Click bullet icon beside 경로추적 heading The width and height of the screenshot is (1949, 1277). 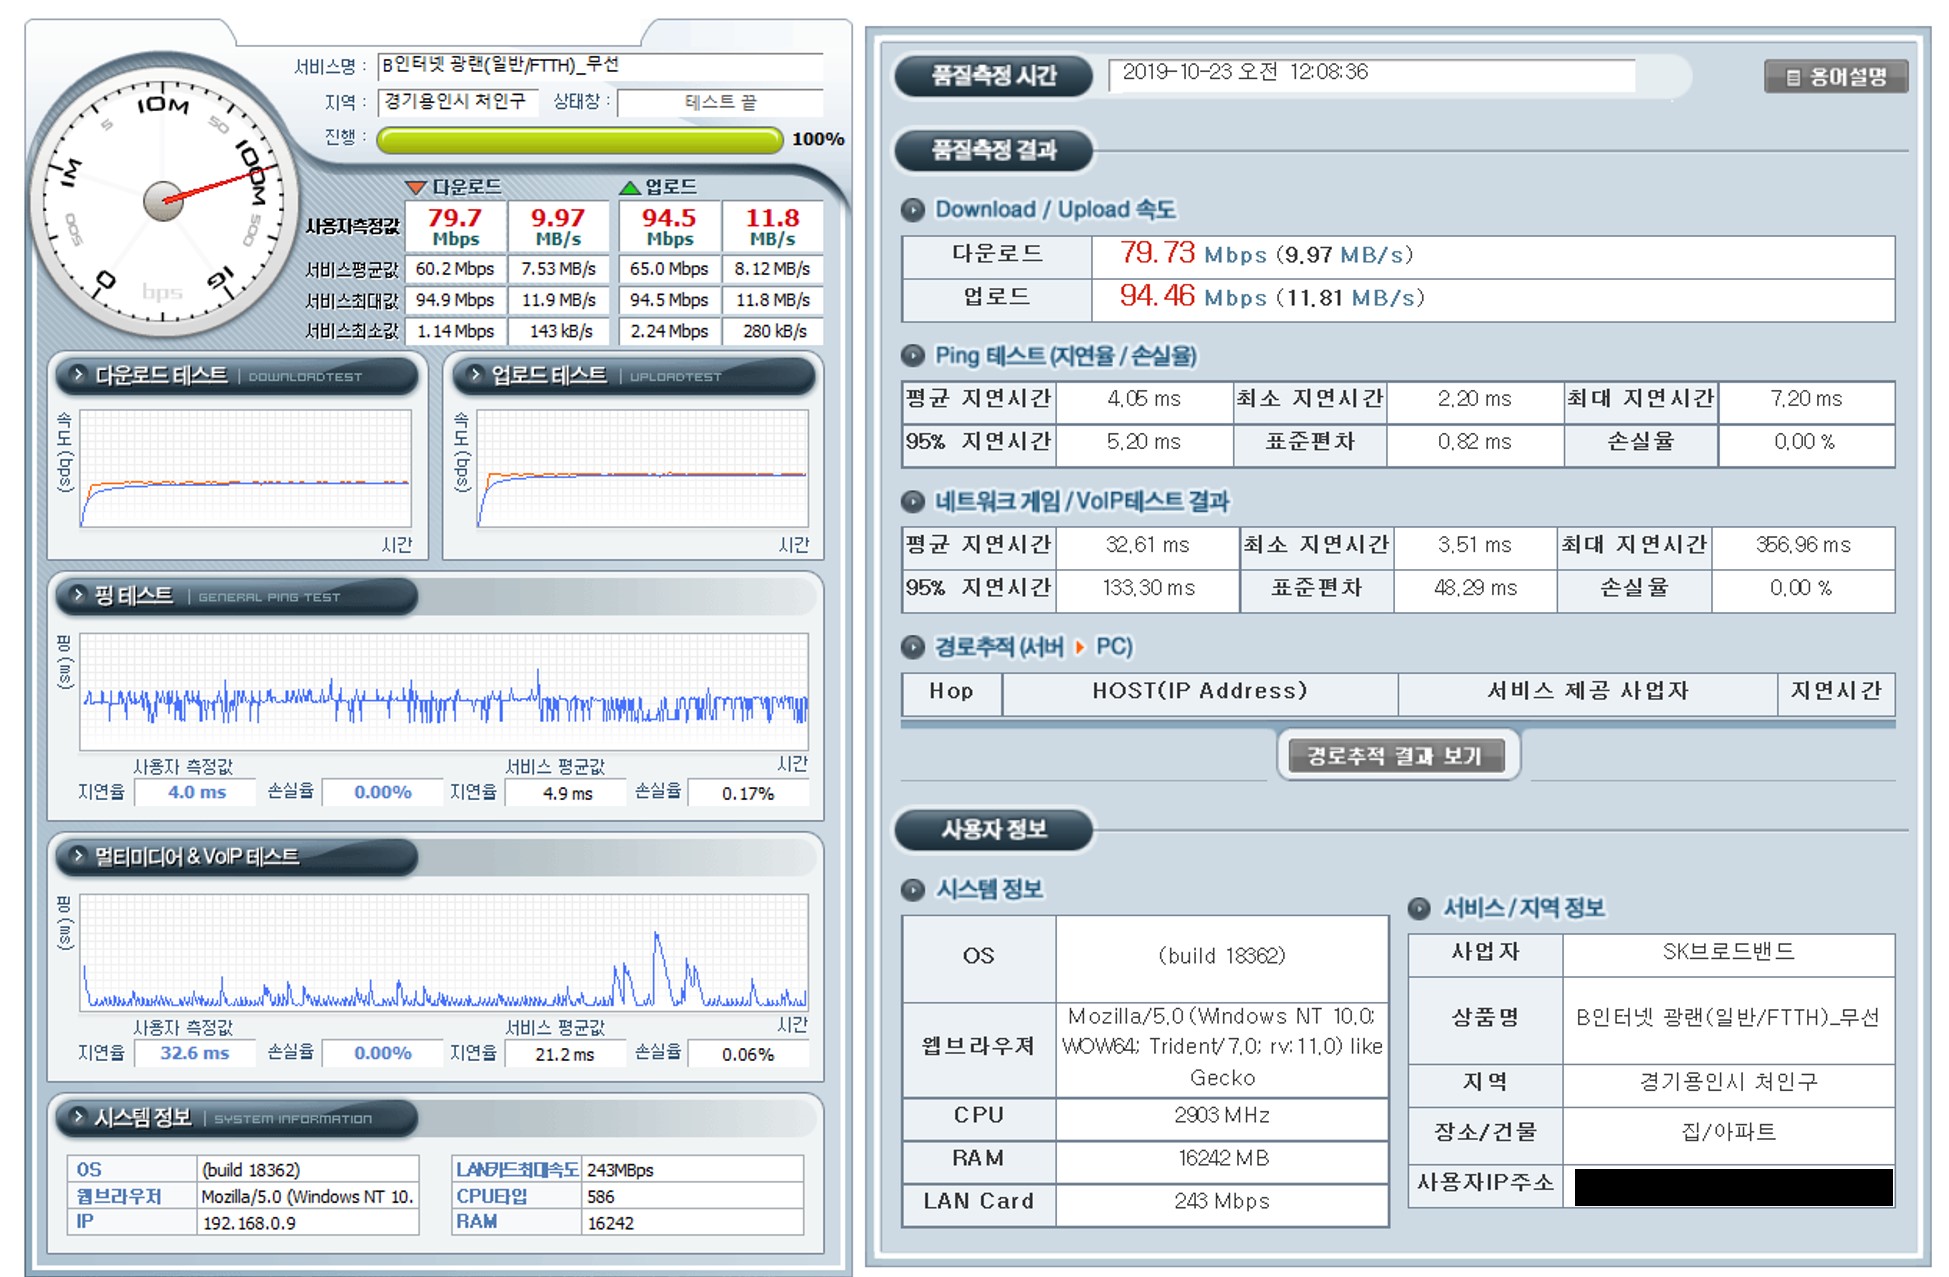tap(912, 647)
